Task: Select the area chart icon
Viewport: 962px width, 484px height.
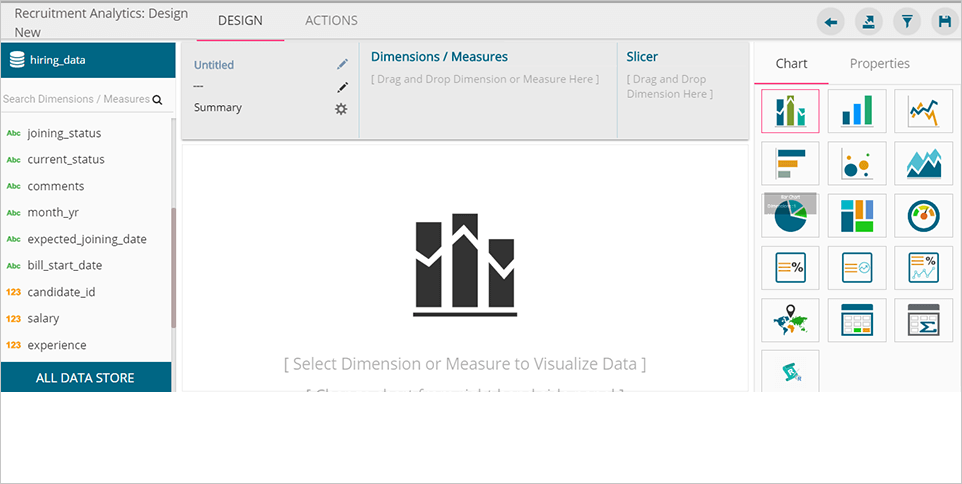Action: point(924,163)
